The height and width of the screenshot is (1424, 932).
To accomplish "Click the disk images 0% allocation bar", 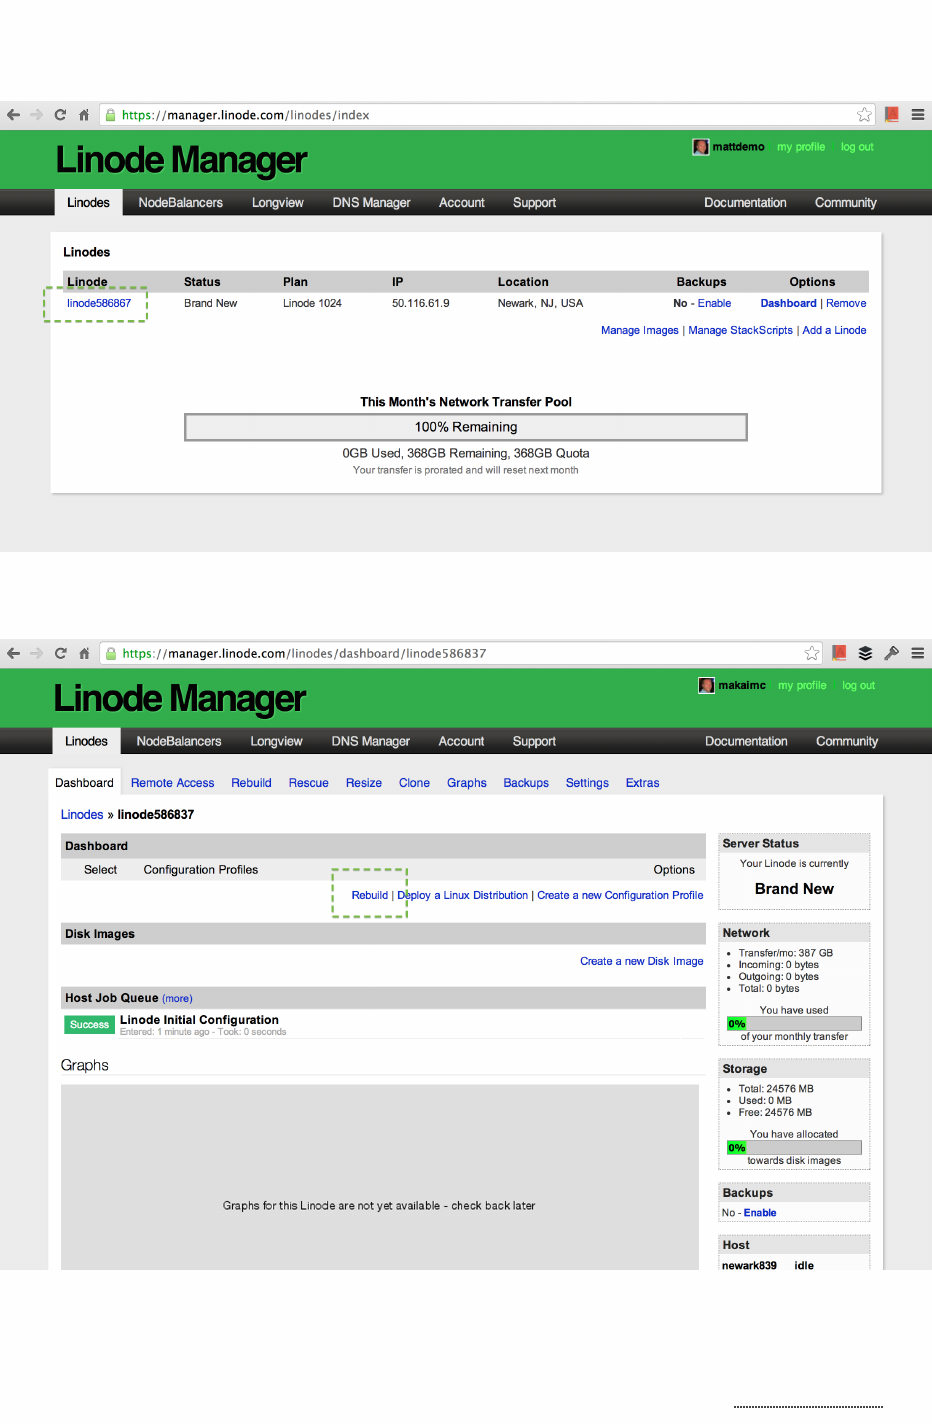I will tap(794, 1148).
